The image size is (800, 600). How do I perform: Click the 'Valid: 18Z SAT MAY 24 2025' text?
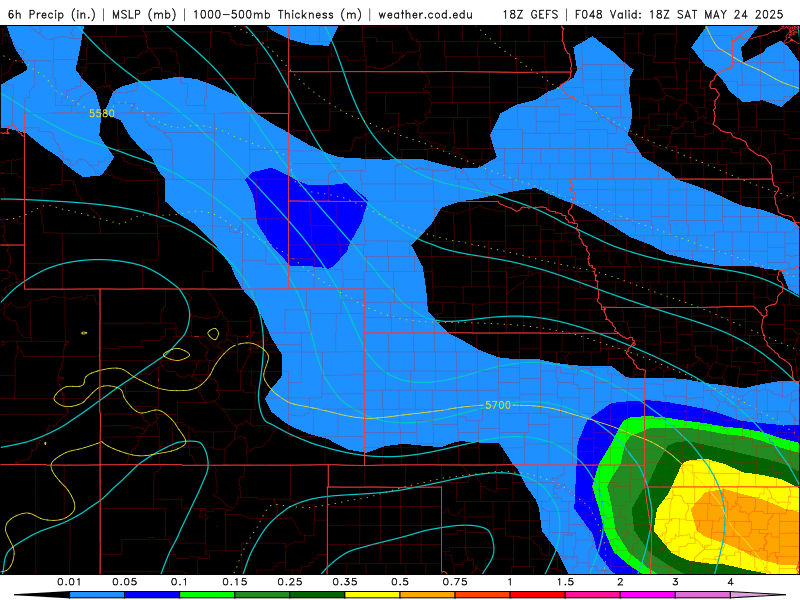[x=697, y=14]
